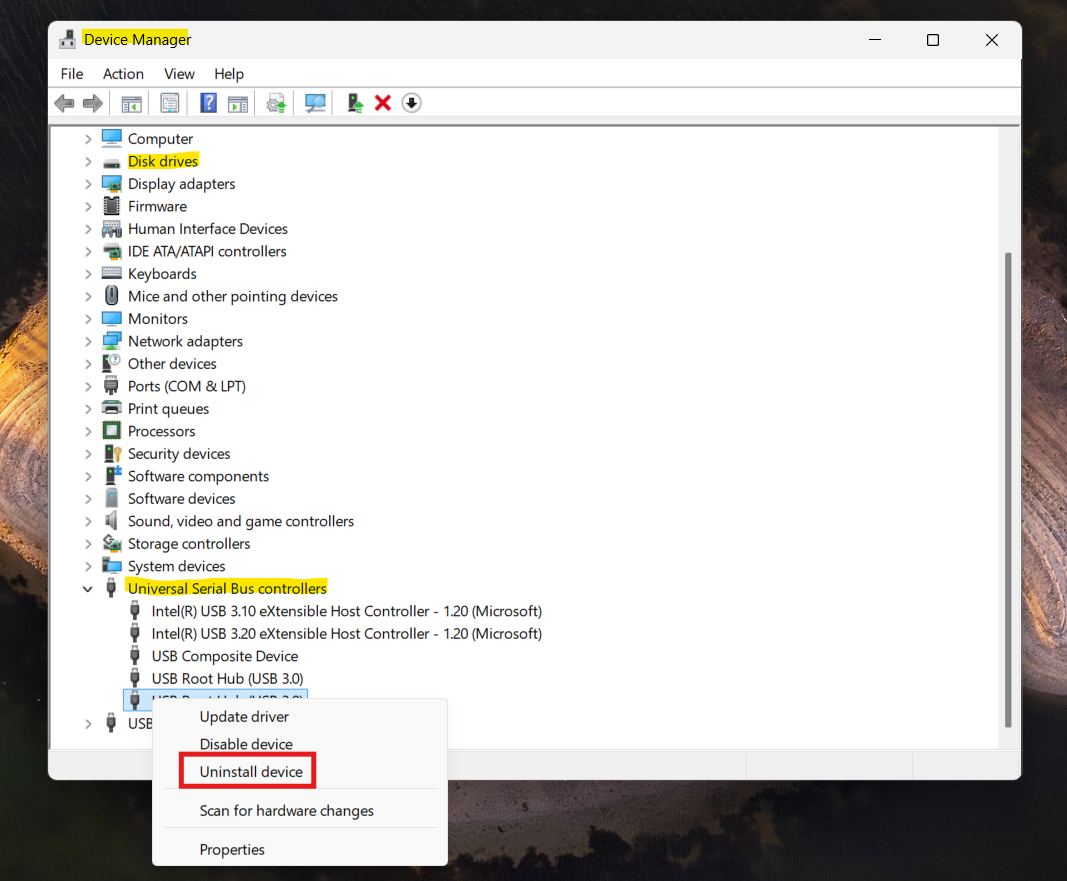The width and height of the screenshot is (1067, 881).
Task: Select Intel(R) USB 3.10 eXtensible Host Controller
Action: [346, 611]
